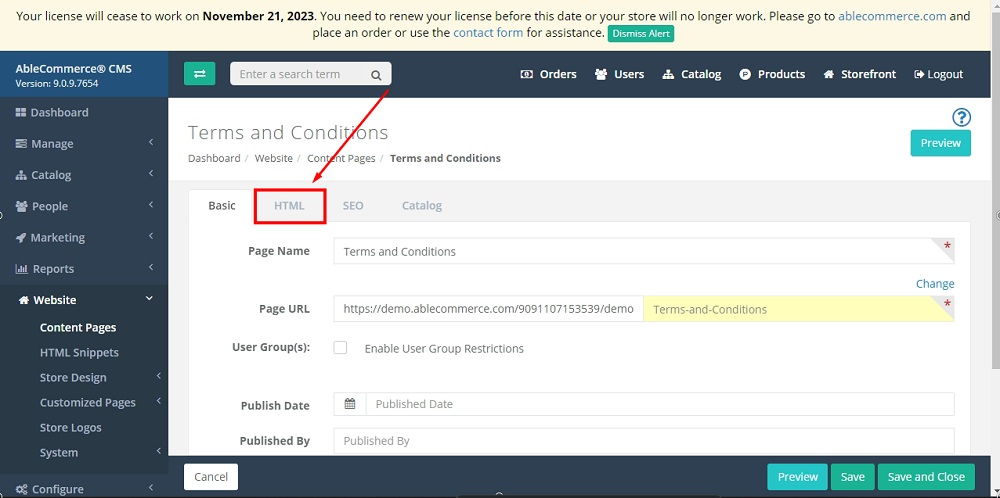Click the People icon in sidebar
This screenshot has height=498, width=1000.
point(22,207)
